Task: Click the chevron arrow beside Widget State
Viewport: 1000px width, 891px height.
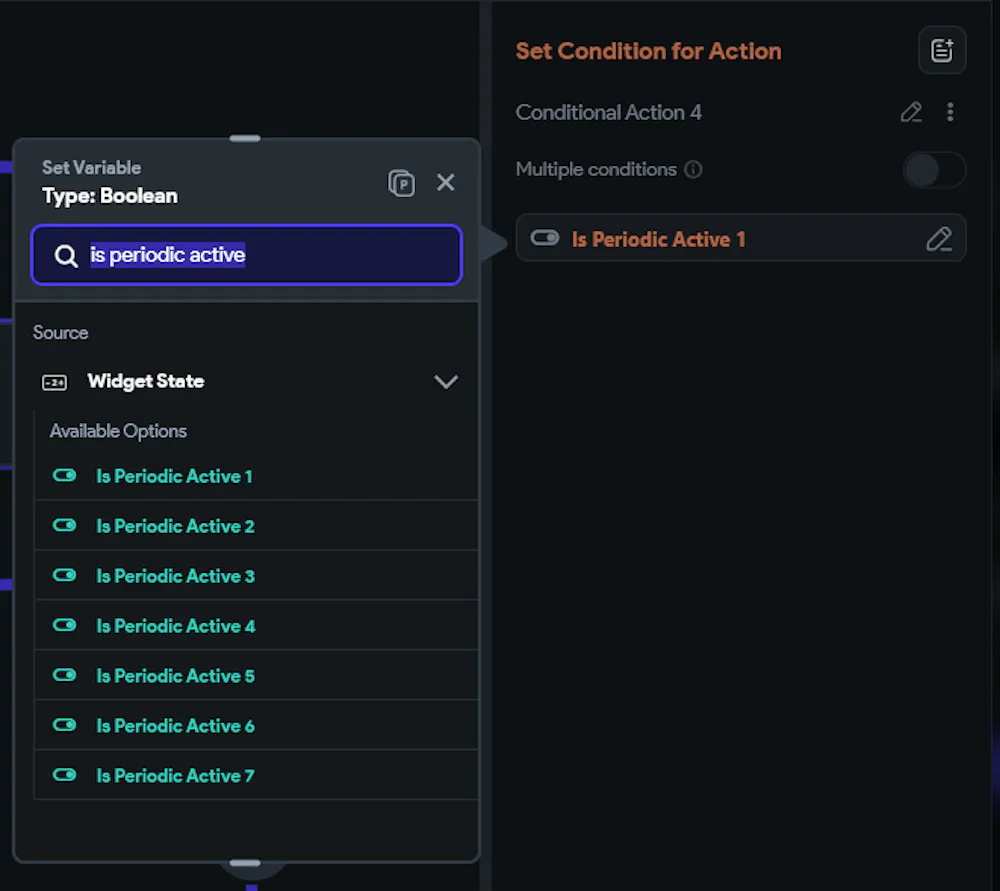Action: point(446,381)
